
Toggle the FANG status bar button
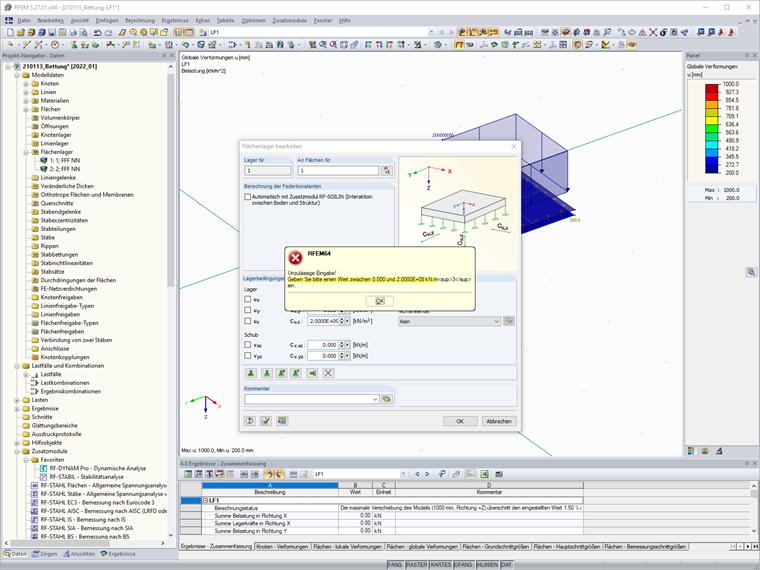(395, 565)
